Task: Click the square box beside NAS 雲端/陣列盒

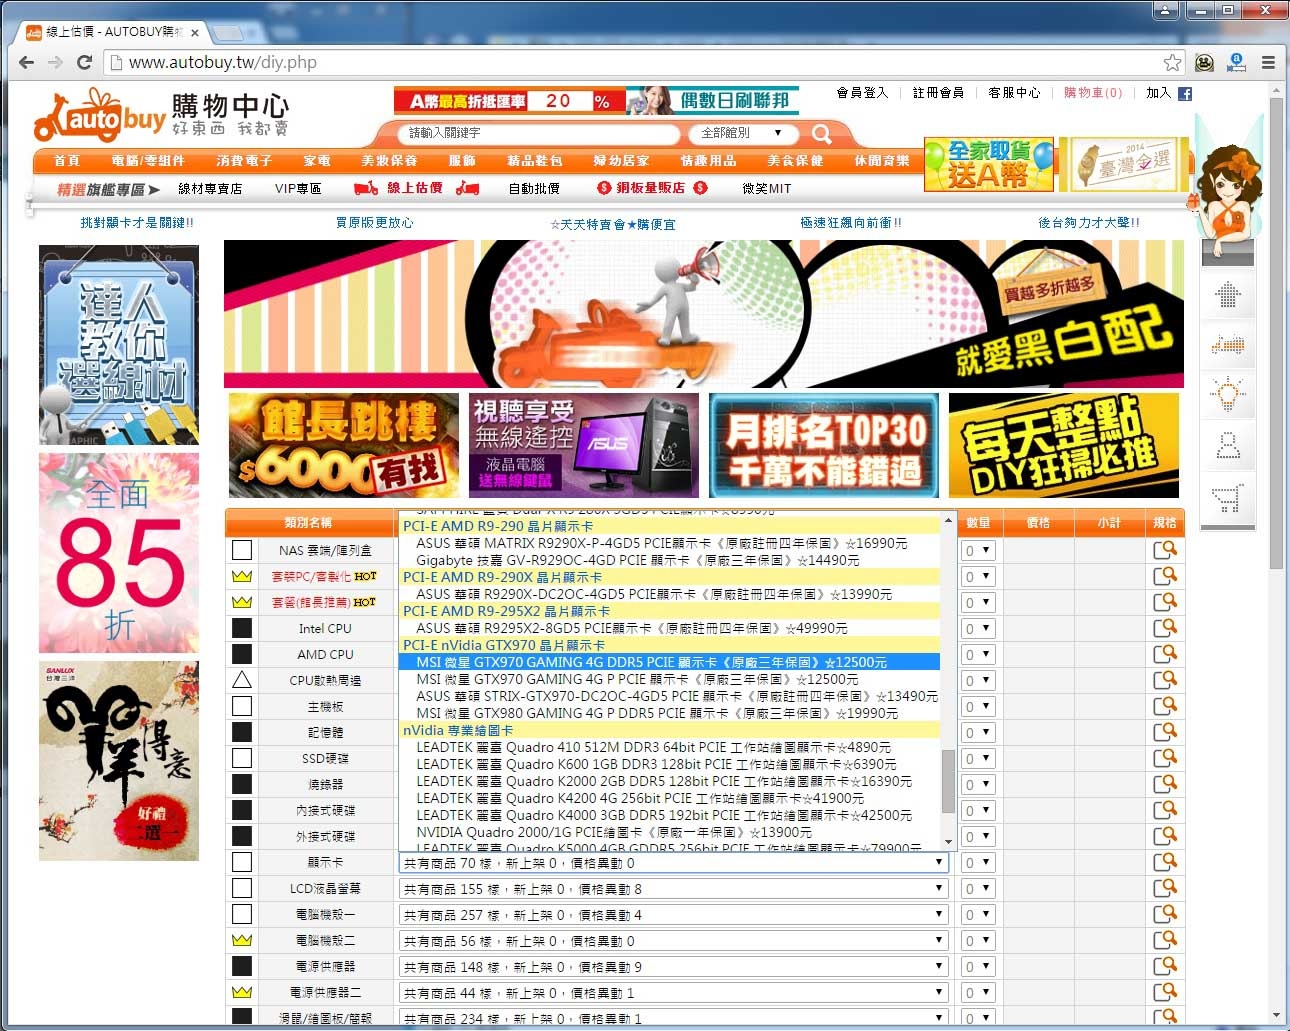Action: (x=241, y=550)
